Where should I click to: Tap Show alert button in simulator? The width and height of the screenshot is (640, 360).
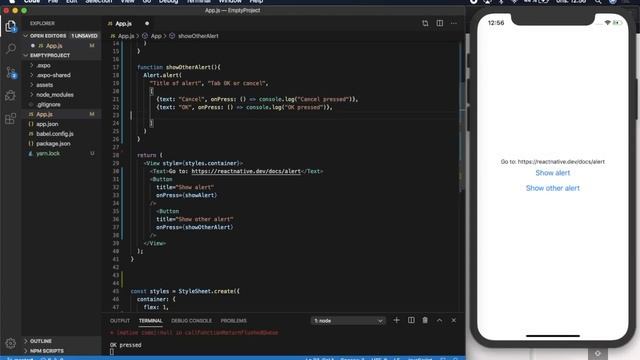[x=553, y=173]
